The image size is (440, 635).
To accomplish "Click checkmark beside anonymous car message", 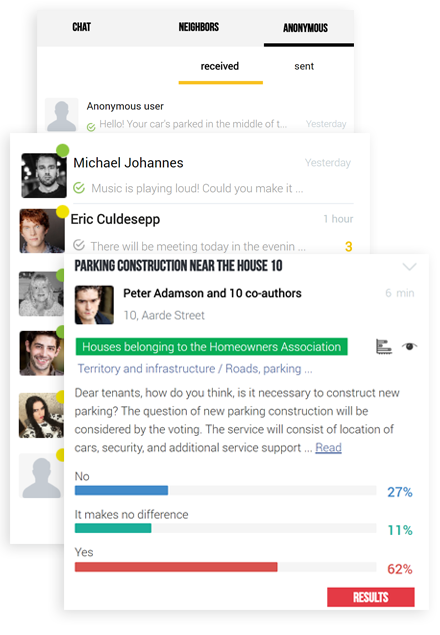I will click(x=91, y=127).
